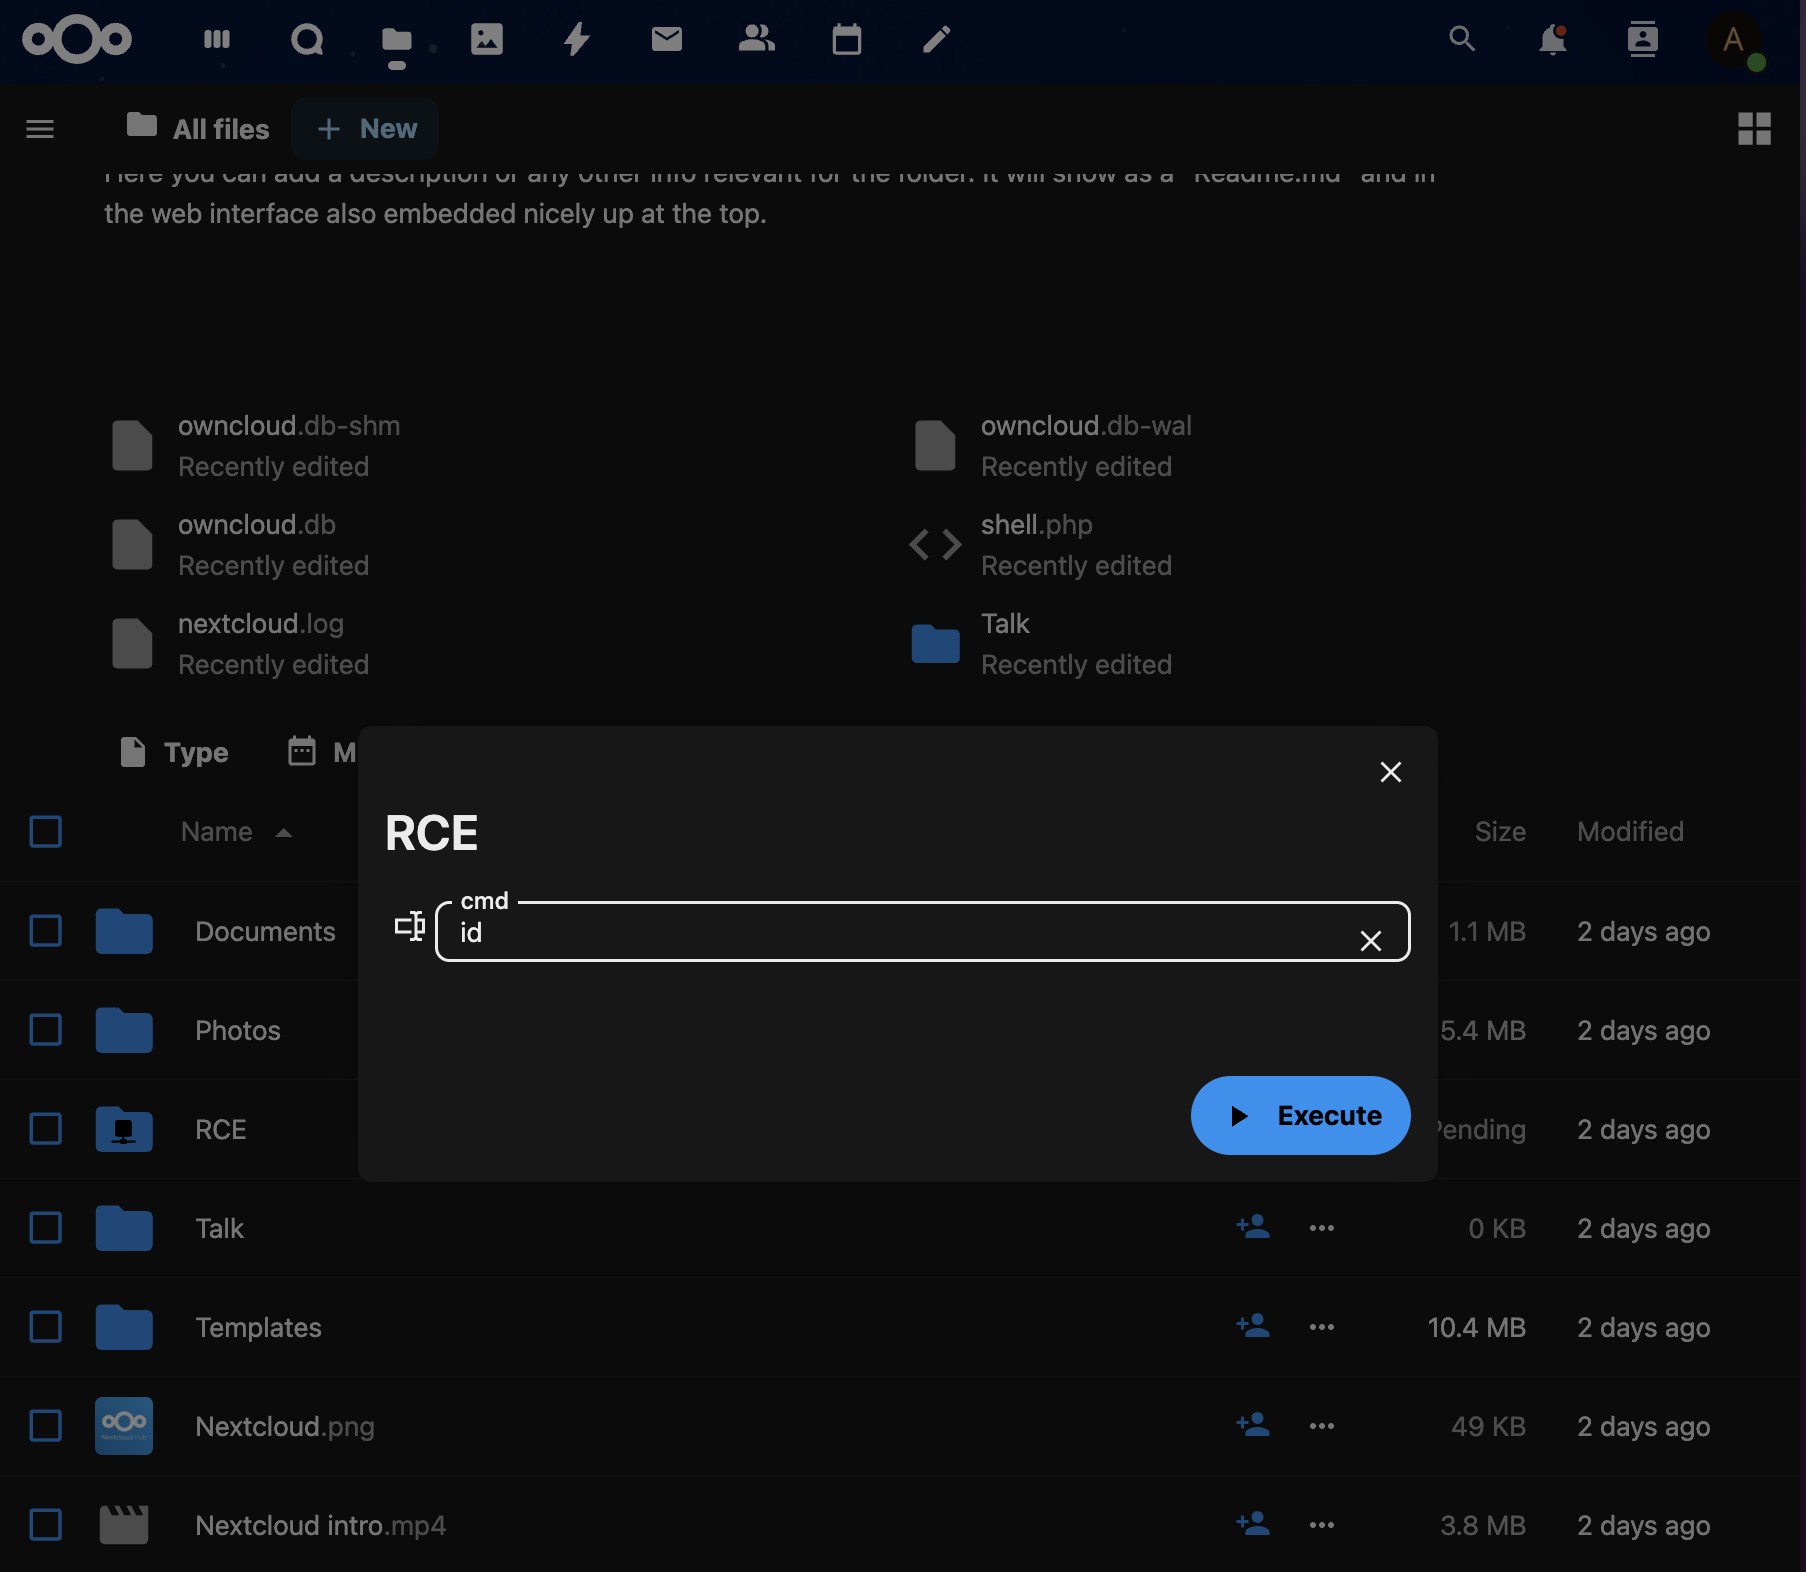Click the Execute button
The width and height of the screenshot is (1806, 1572).
coord(1301,1116)
